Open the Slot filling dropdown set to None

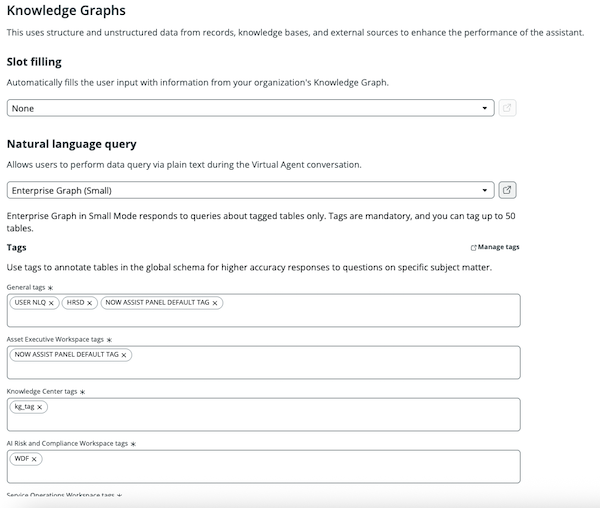click(251, 108)
